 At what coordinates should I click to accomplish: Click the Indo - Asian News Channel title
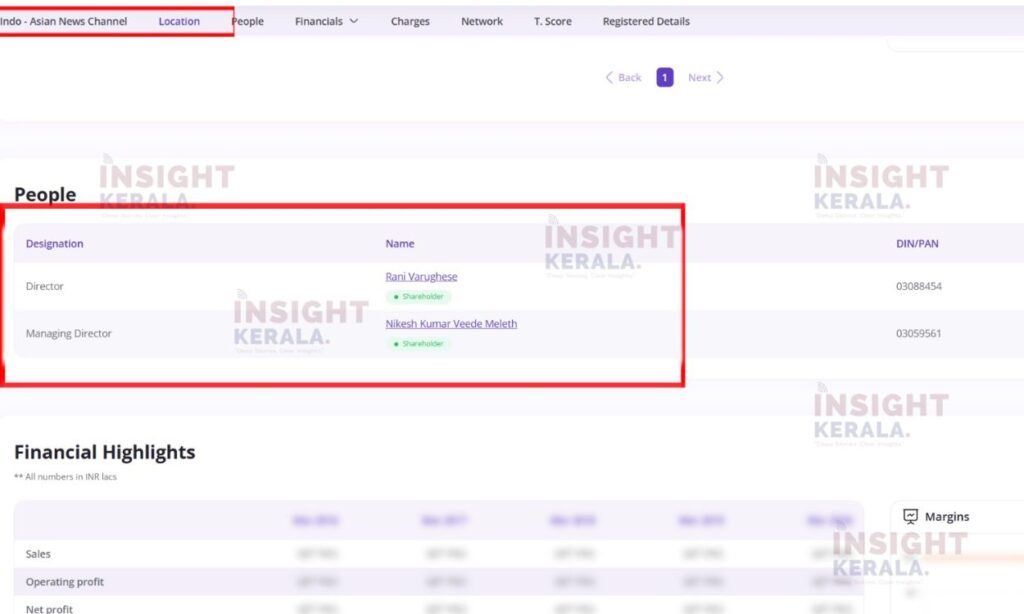click(64, 21)
